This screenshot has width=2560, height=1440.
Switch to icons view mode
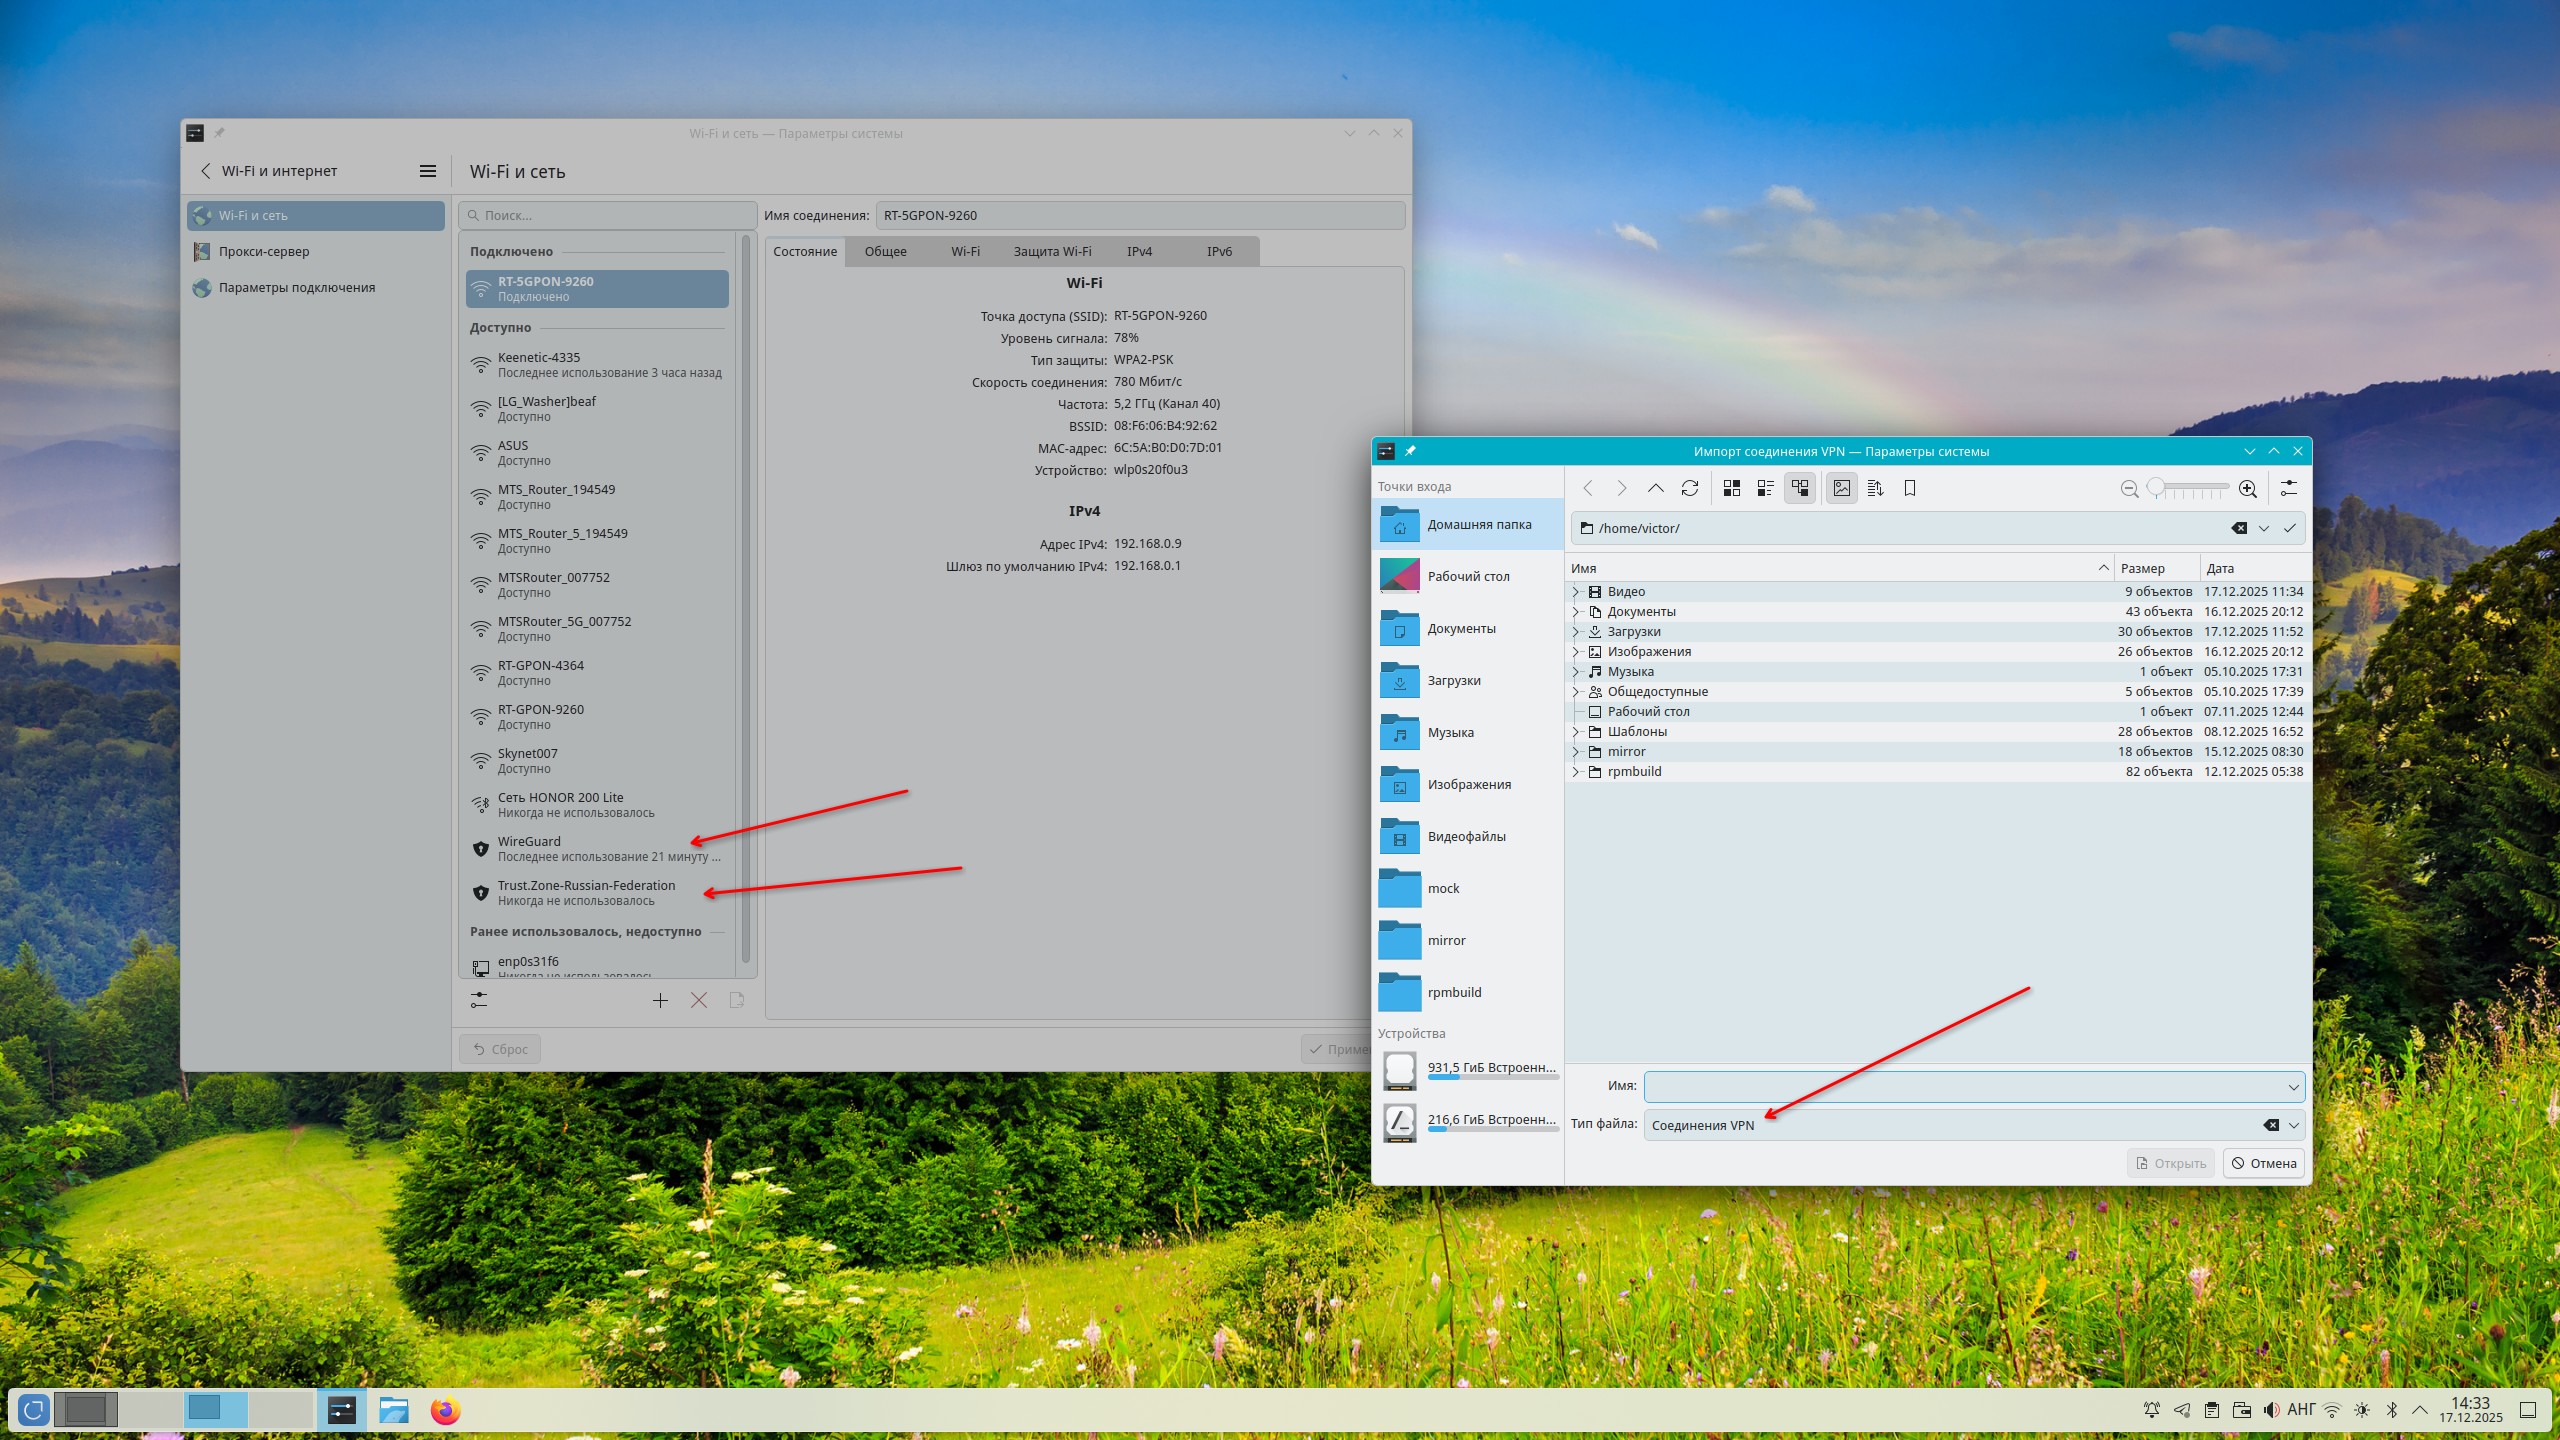(1732, 488)
